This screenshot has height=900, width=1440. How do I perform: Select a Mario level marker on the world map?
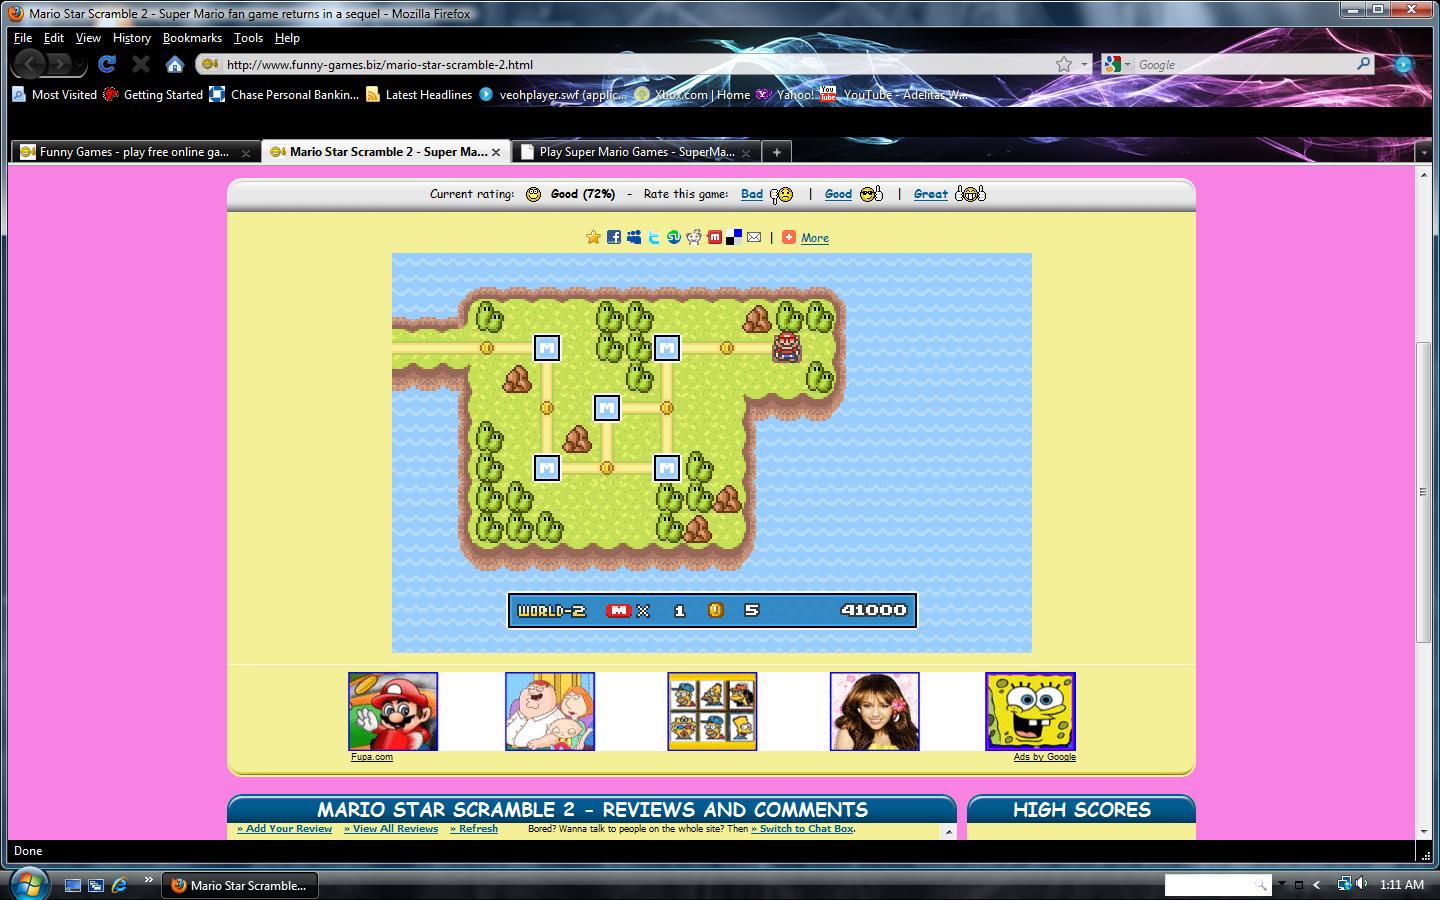605,407
